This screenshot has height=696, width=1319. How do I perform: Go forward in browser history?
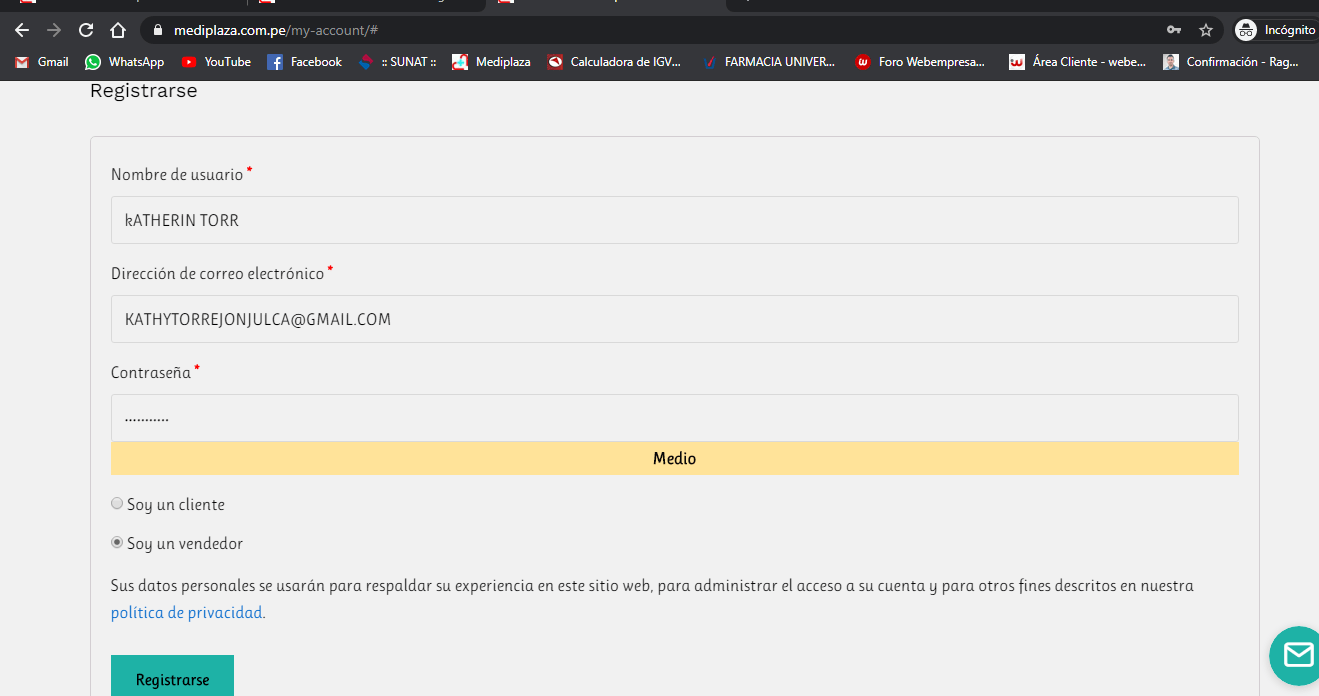(x=54, y=30)
